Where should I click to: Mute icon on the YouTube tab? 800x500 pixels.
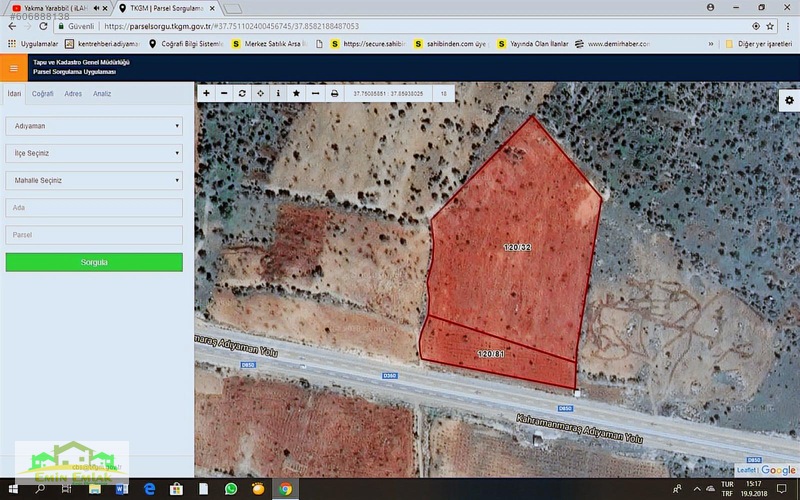96,8
